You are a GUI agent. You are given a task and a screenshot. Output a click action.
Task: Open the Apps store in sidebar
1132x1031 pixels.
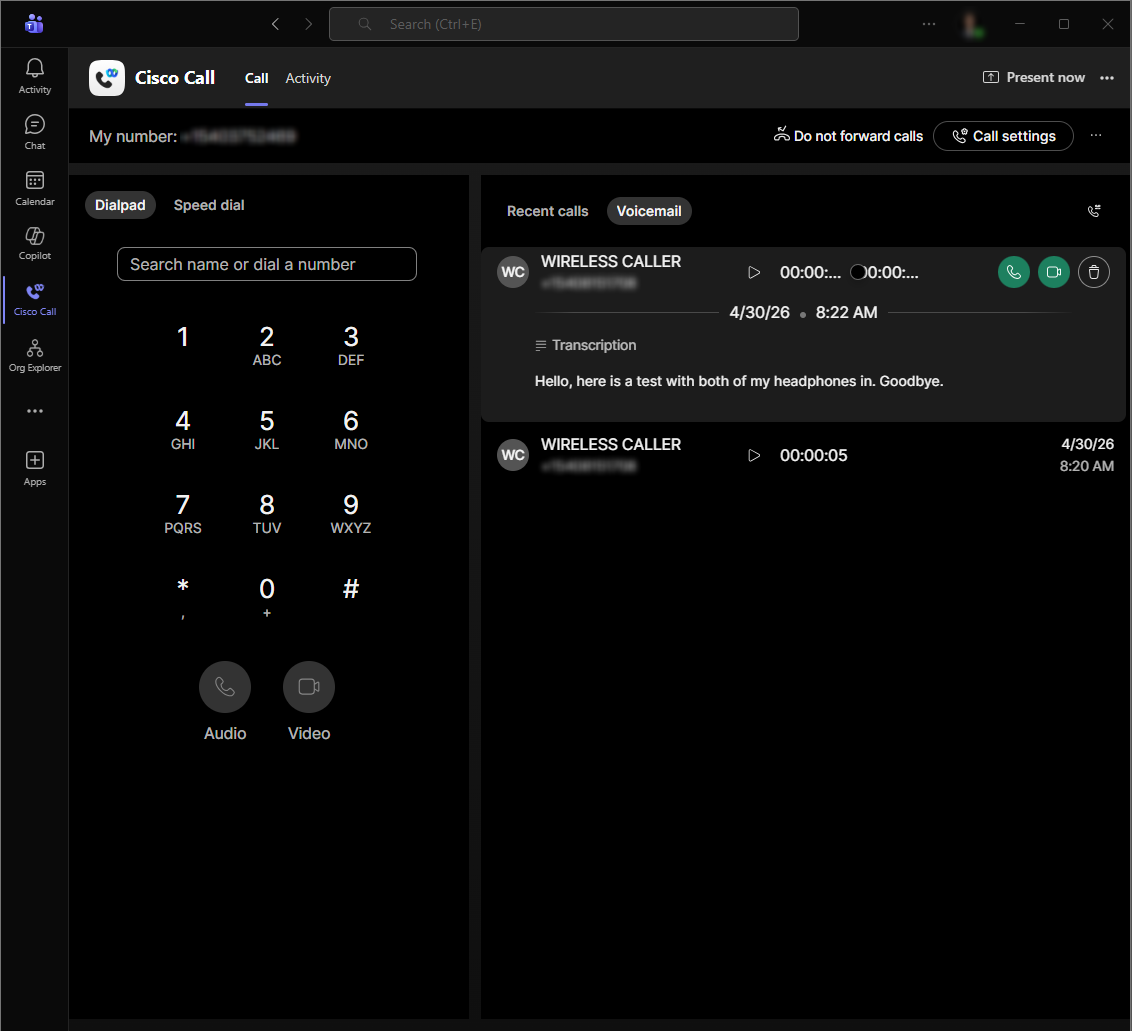pos(35,469)
